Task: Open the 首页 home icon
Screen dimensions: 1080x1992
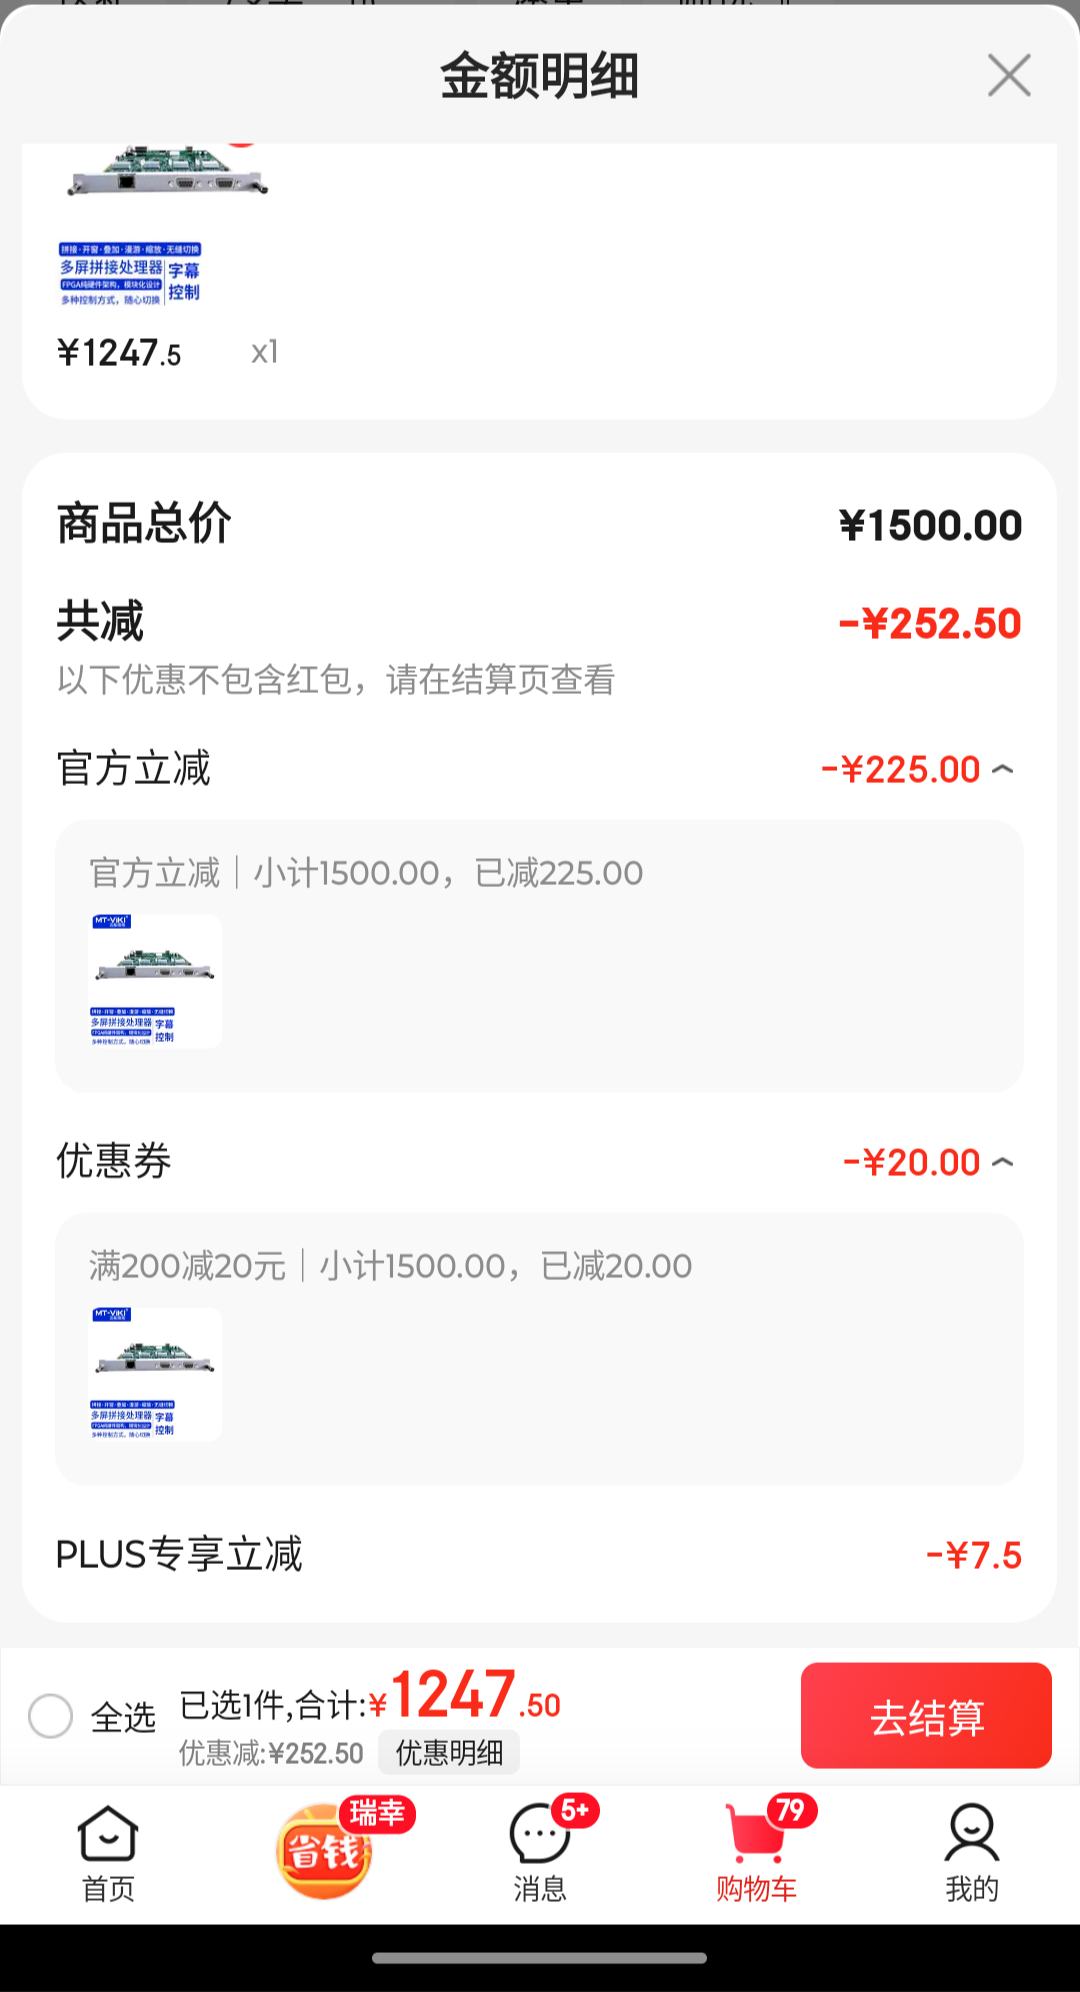Action: pyautogui.click(x=108, y=1853)
